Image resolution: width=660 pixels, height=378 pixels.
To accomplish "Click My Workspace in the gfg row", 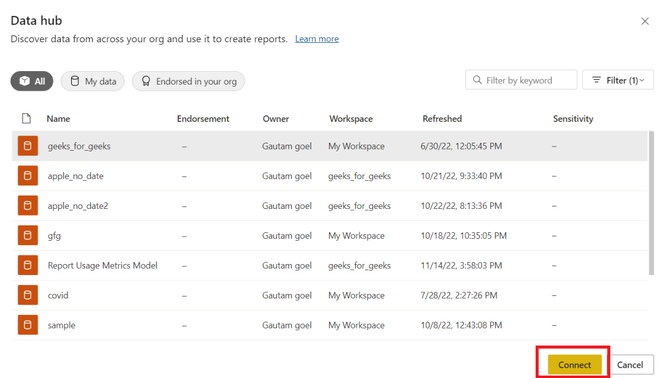I will coord(356,236).
